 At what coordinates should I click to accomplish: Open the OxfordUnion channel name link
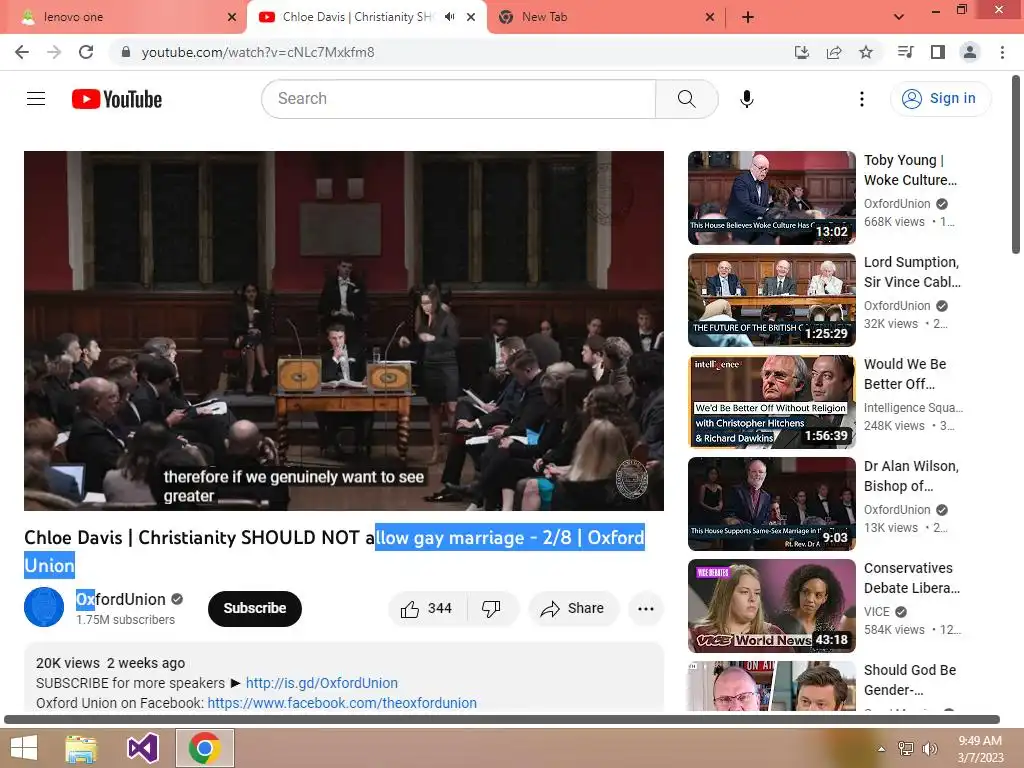click(121, 600)
